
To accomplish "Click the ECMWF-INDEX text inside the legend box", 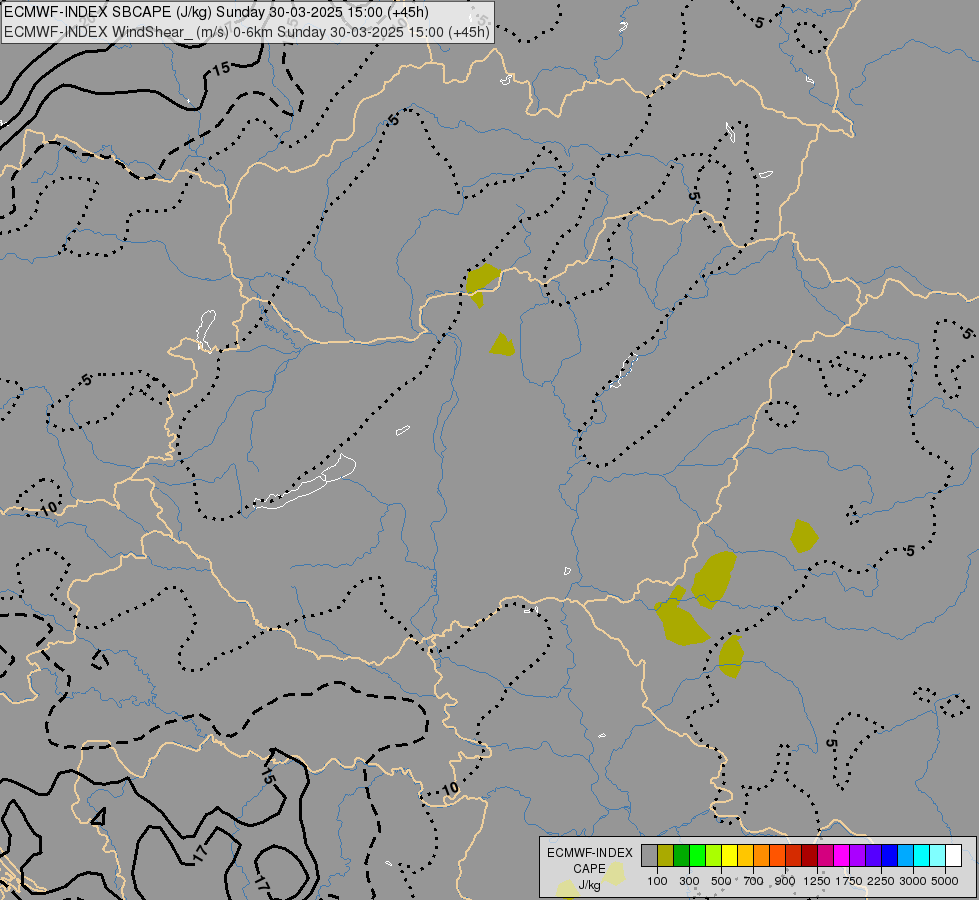I will coord(589,853).
